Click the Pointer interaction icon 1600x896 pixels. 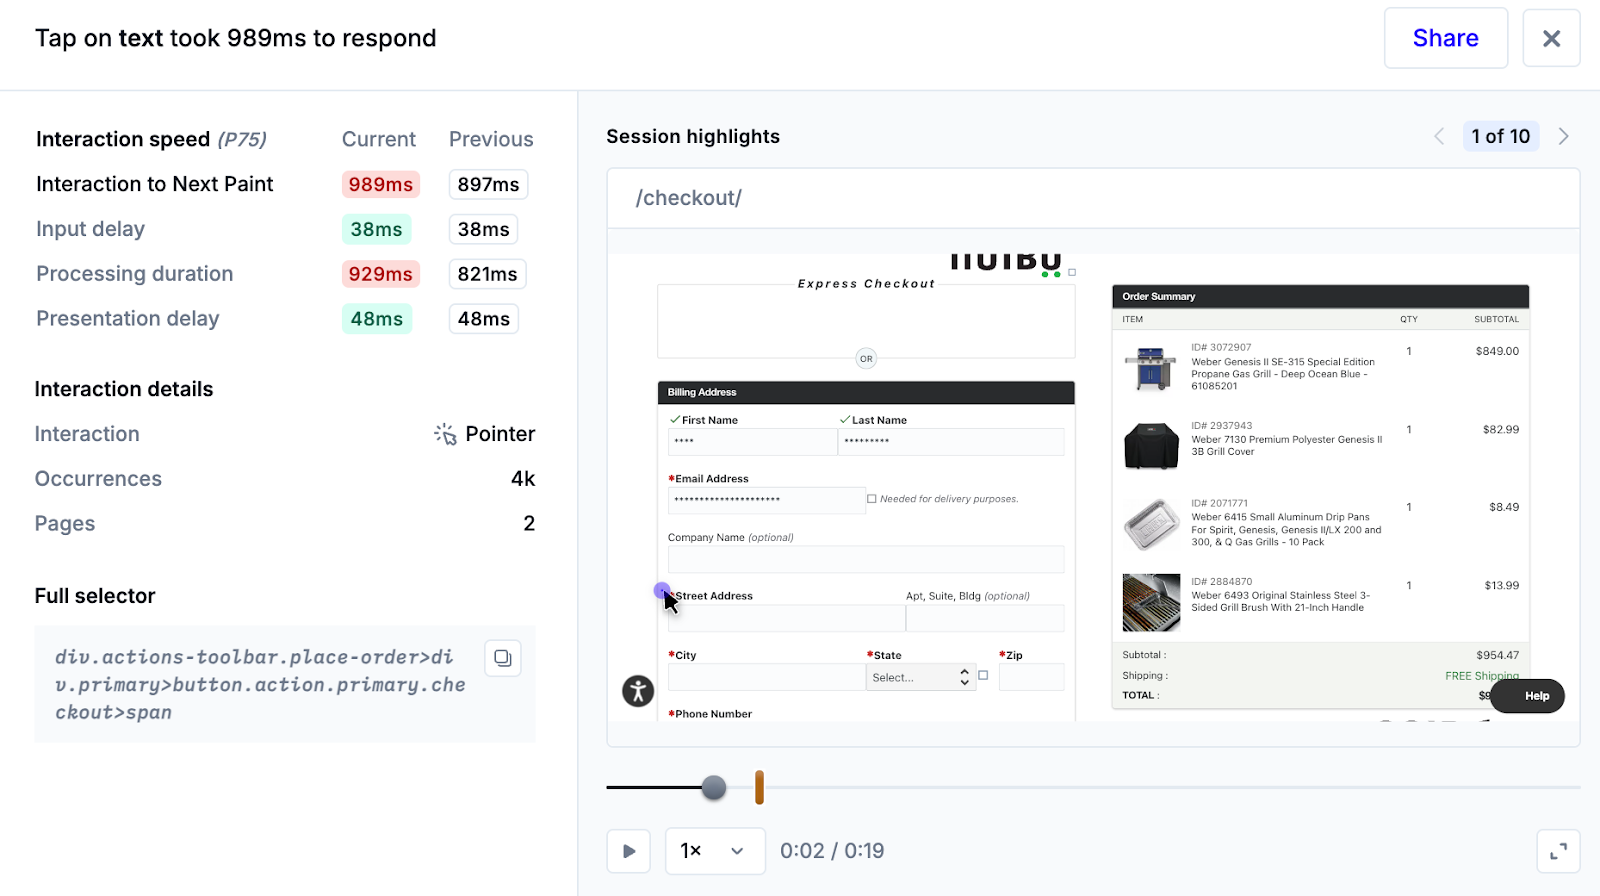(445, 434)
